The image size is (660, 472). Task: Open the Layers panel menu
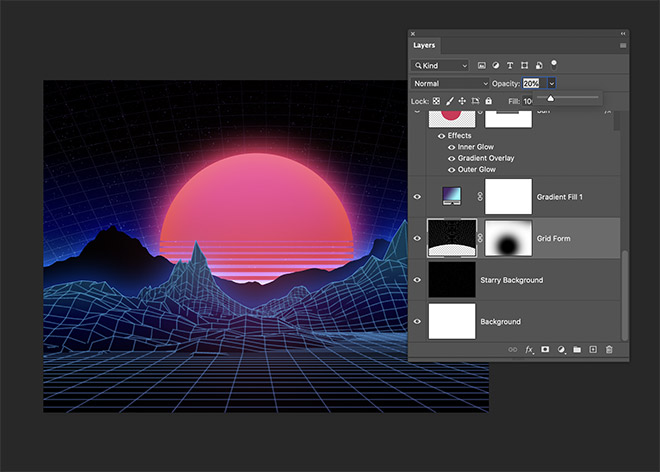[x=622, y=45]
